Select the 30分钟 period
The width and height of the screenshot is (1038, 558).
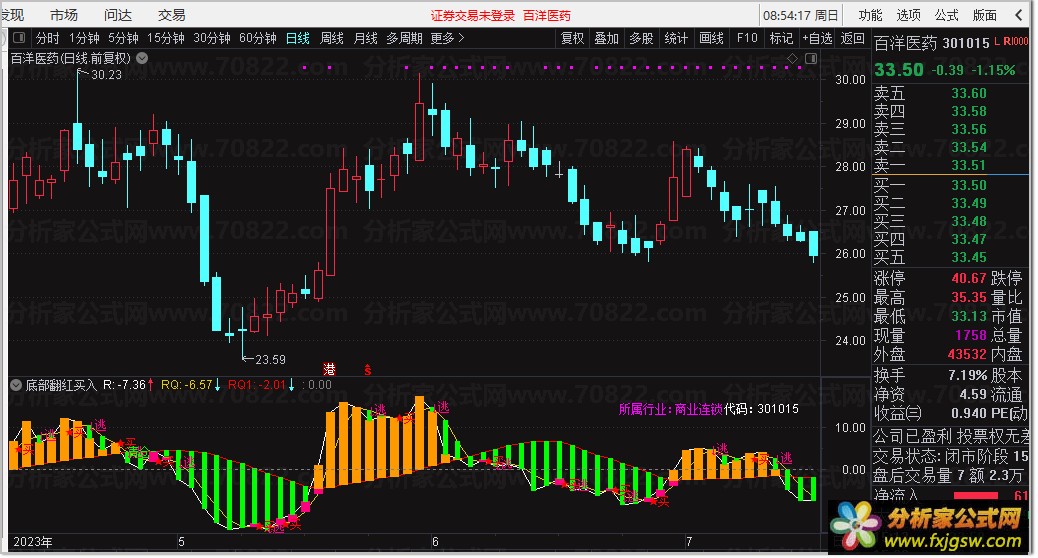point(212,38)
